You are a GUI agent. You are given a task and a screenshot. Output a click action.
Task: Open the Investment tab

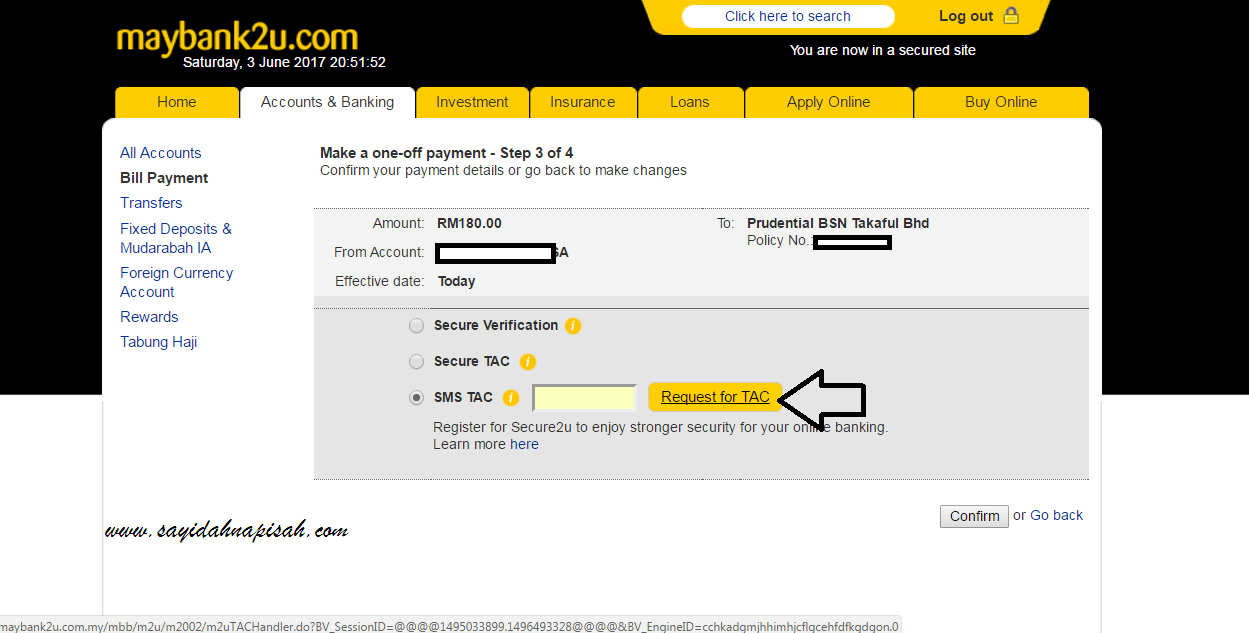tap(472, 102)
